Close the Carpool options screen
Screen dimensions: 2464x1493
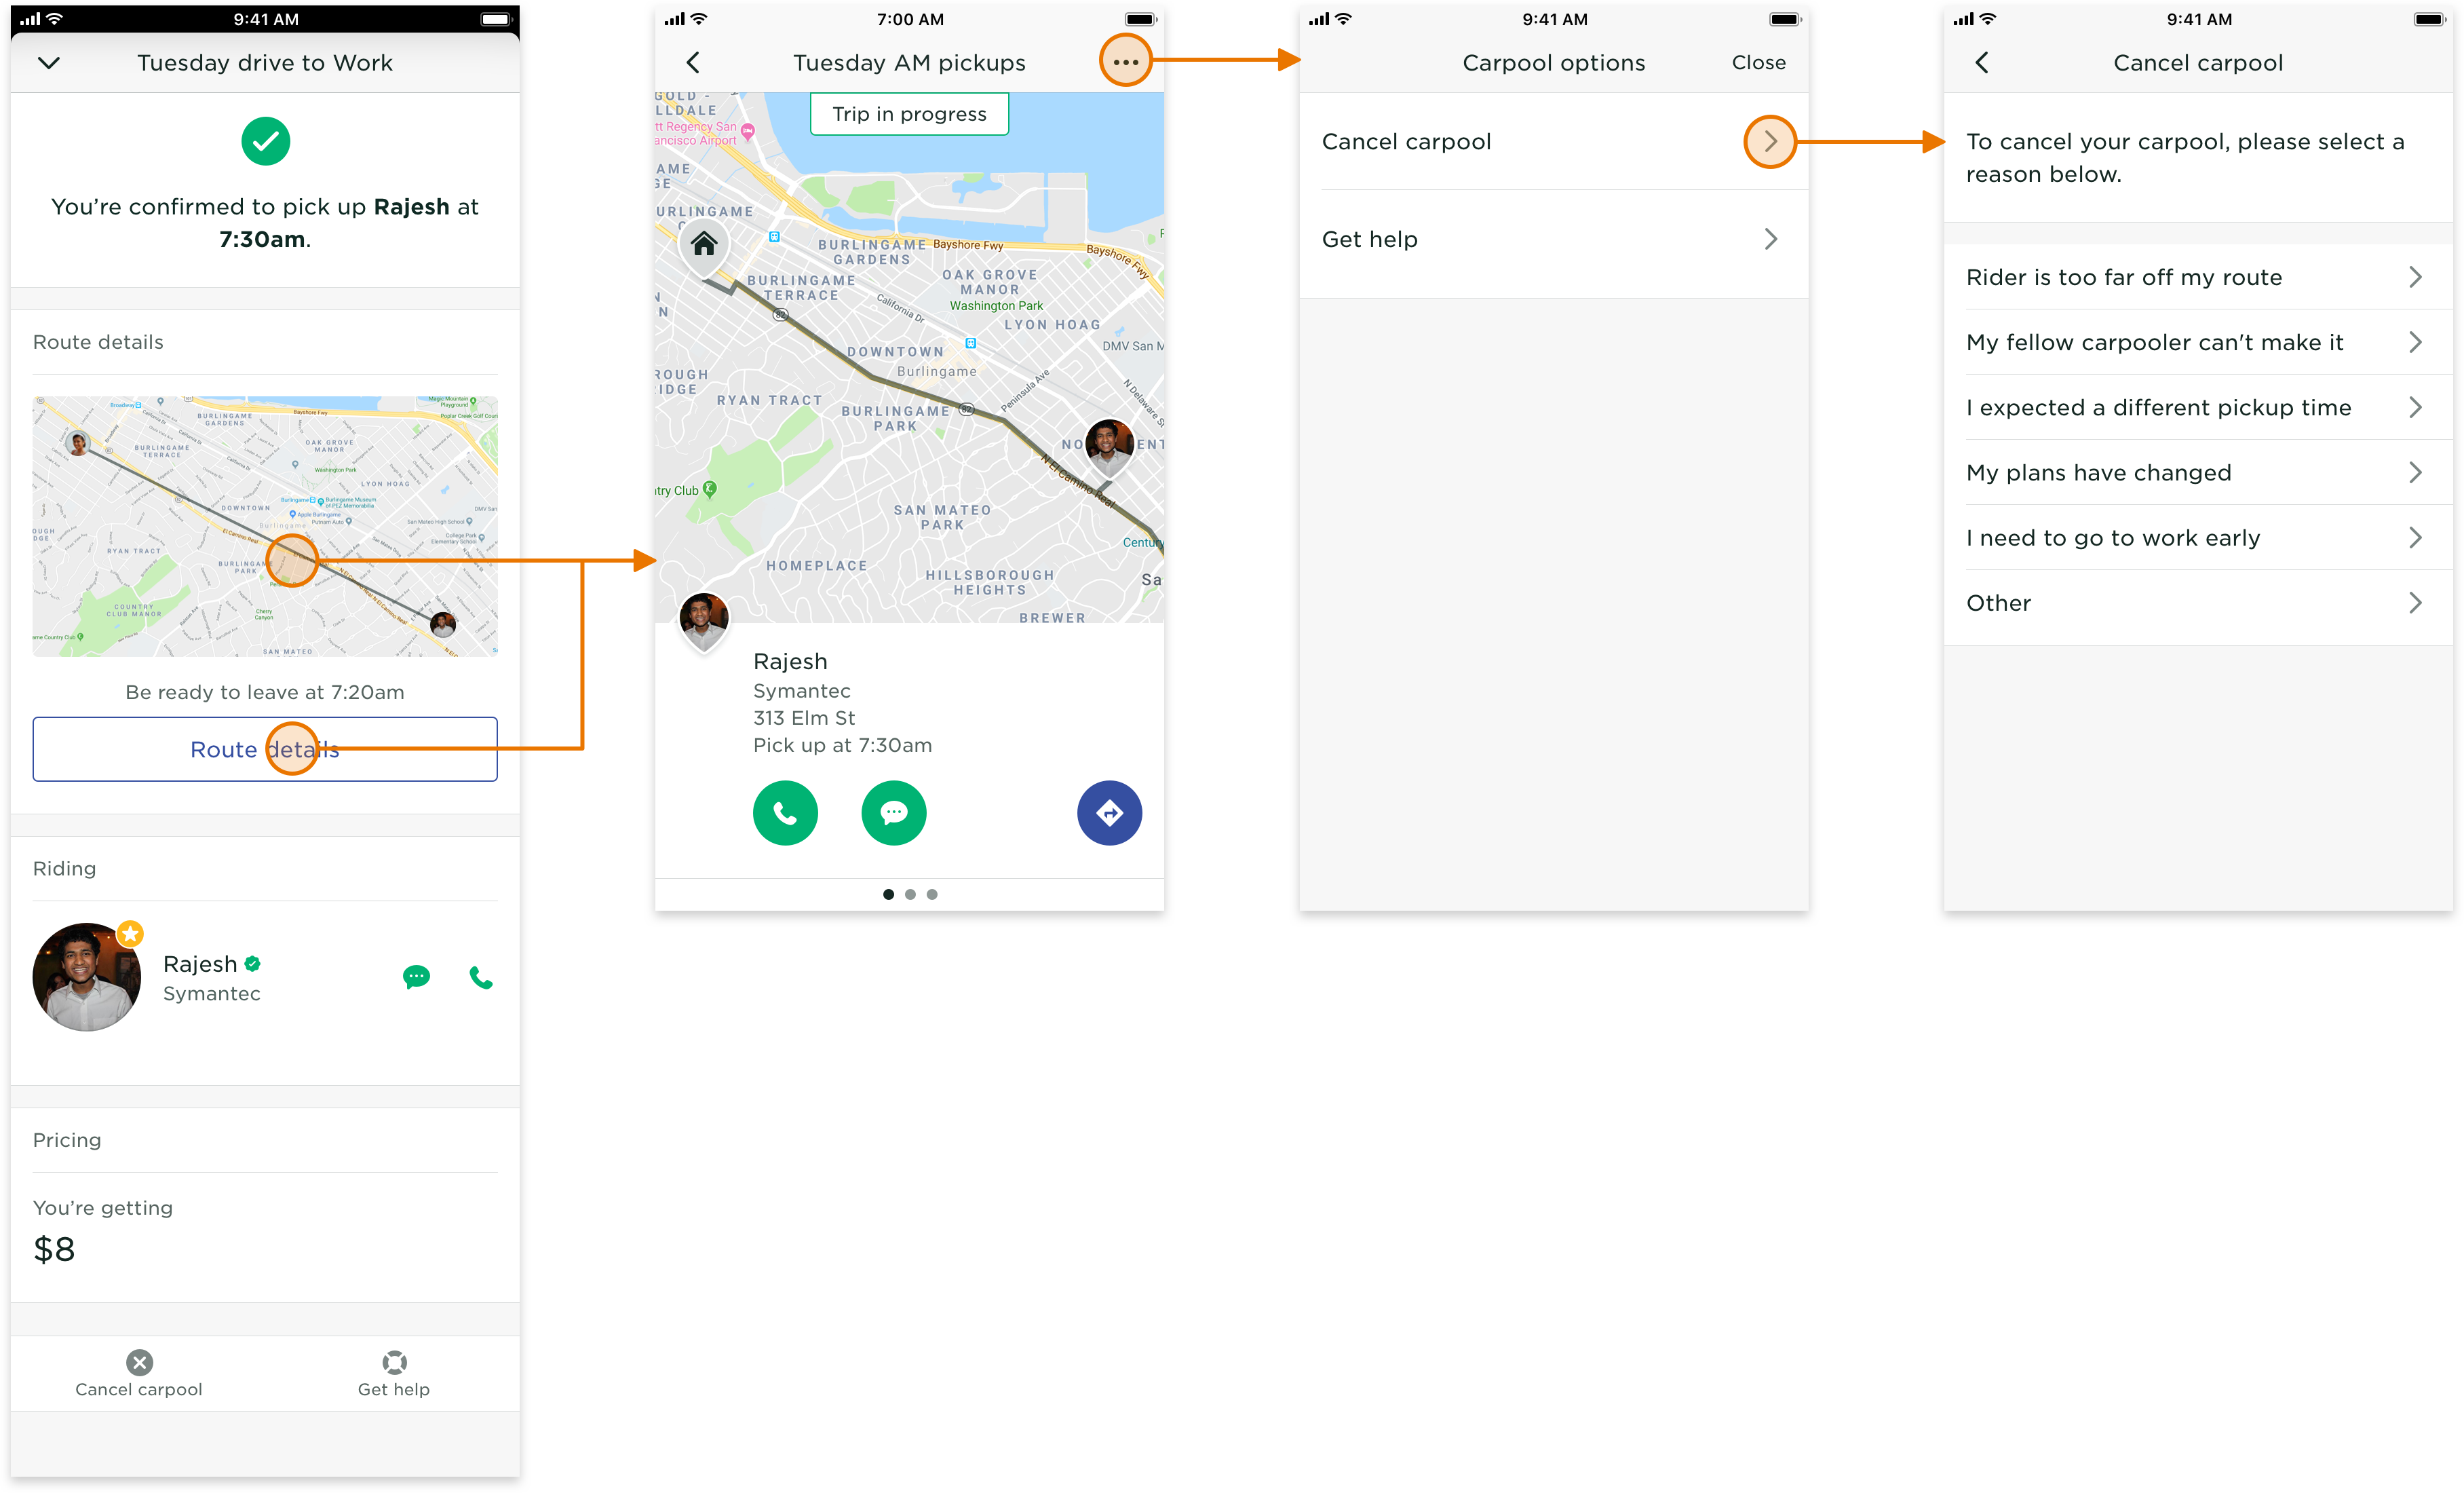tap(1758, 63)
